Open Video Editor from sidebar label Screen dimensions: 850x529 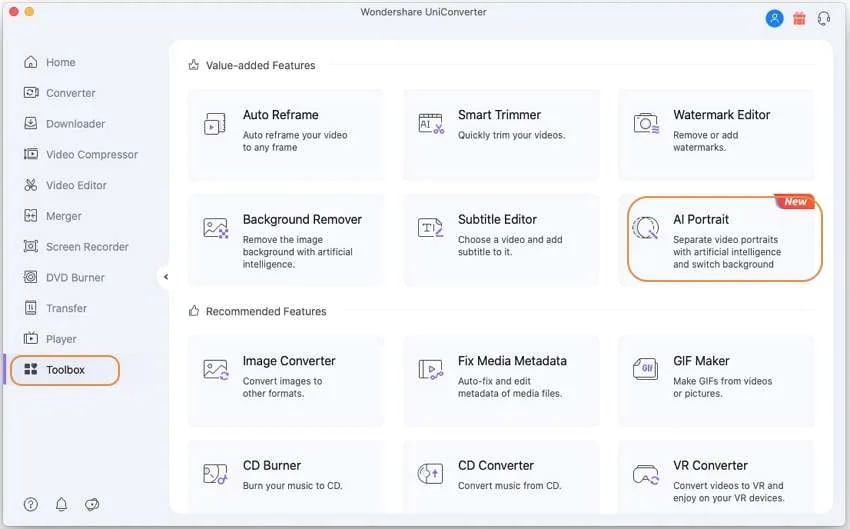76,185
